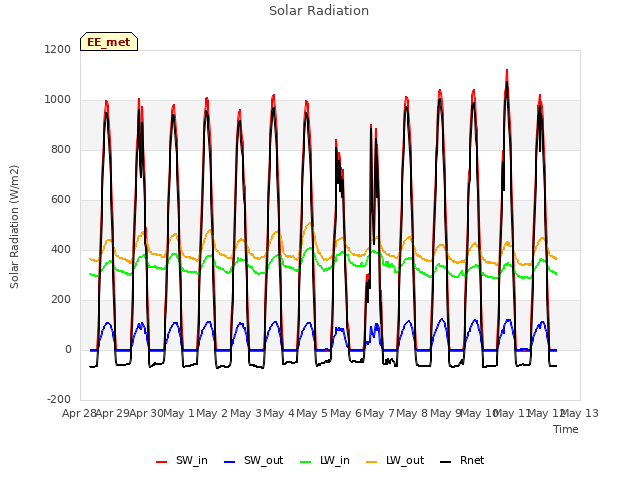Click the blue SW_out legend swatch

pyautogui.click(x=230, y=462)
